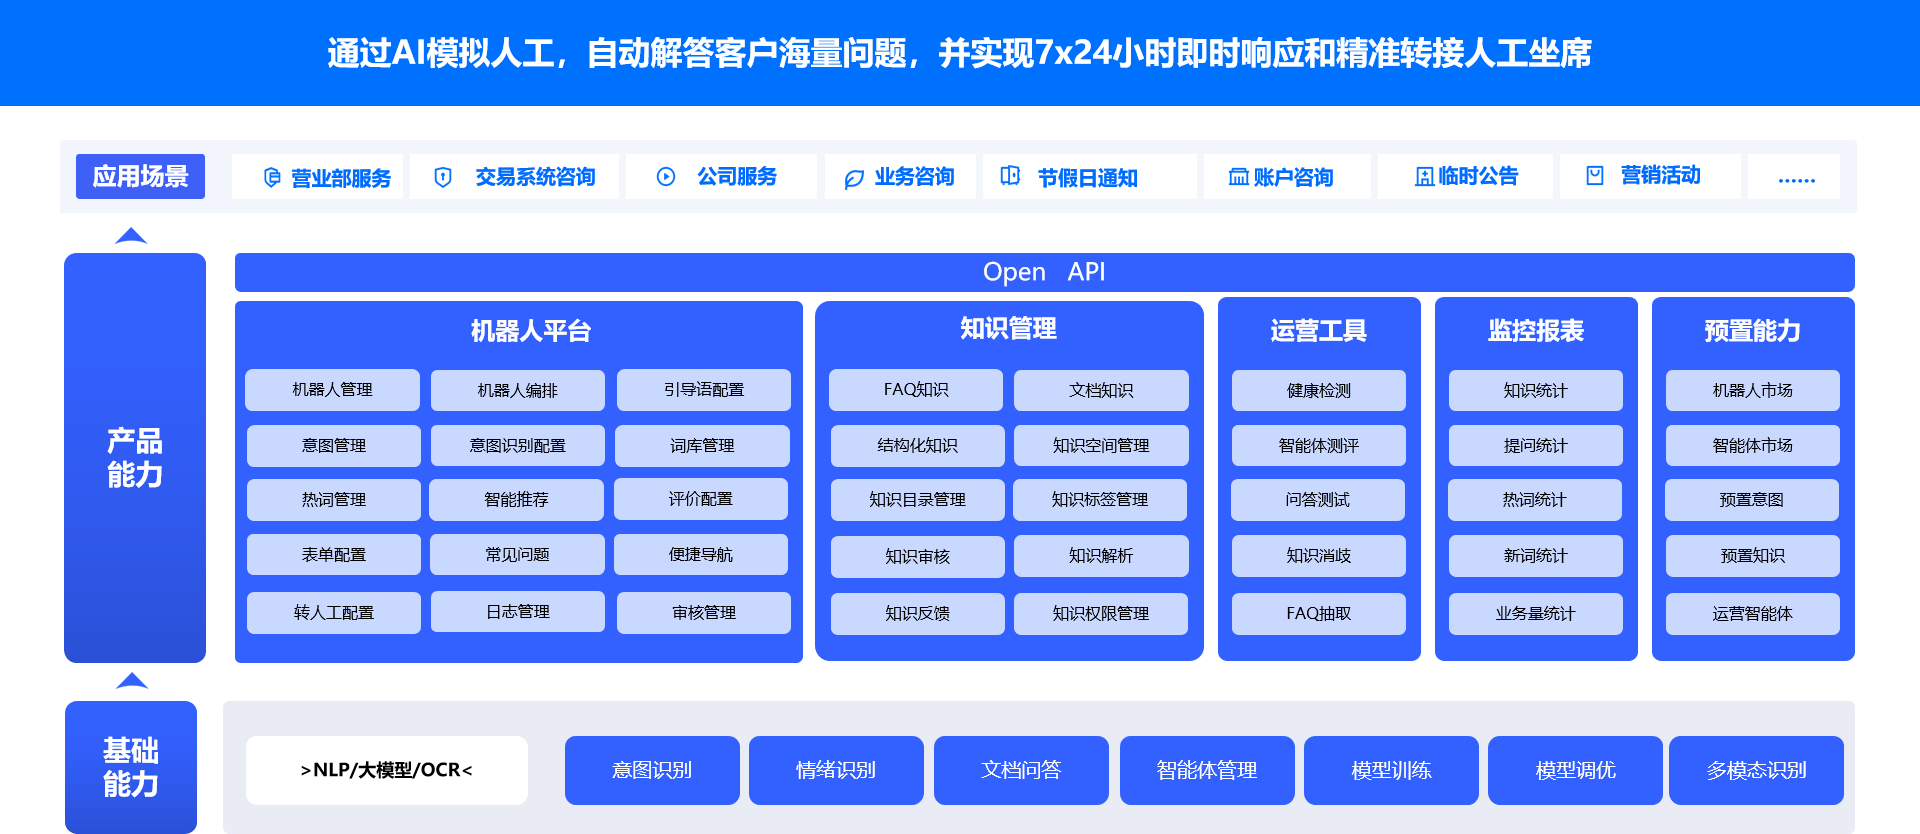Click the chat bubble icon beside 业务咨询

point(854,179)
